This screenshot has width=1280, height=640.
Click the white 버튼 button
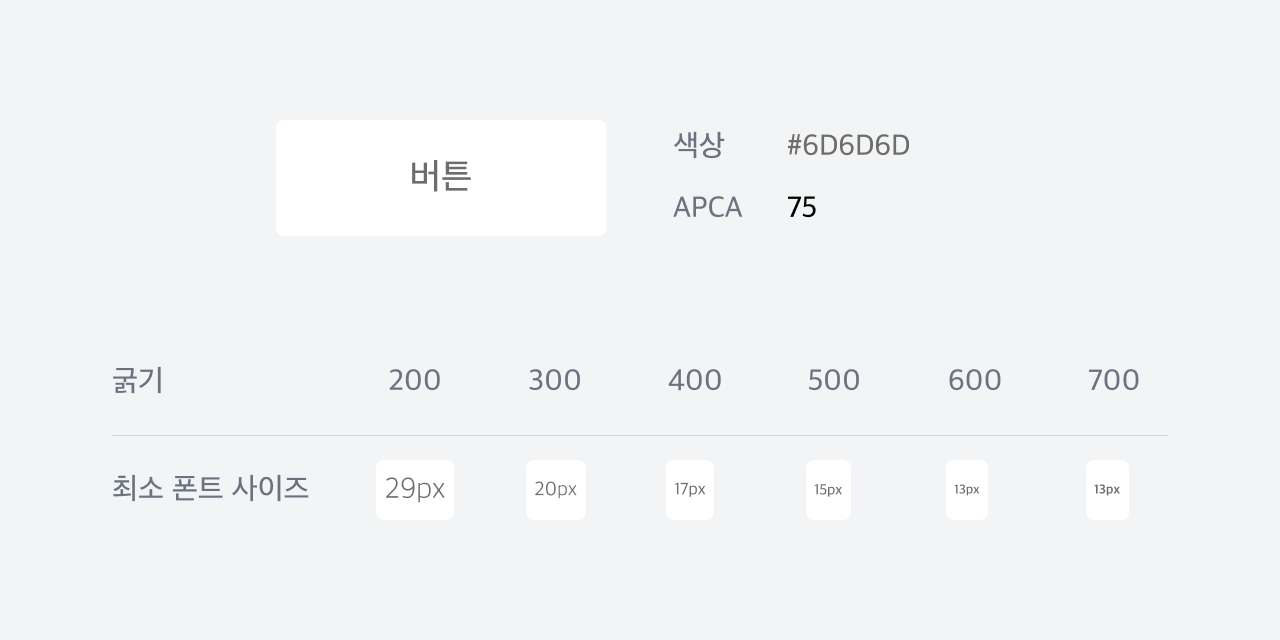pyautogui.click(x=441, y=178)
